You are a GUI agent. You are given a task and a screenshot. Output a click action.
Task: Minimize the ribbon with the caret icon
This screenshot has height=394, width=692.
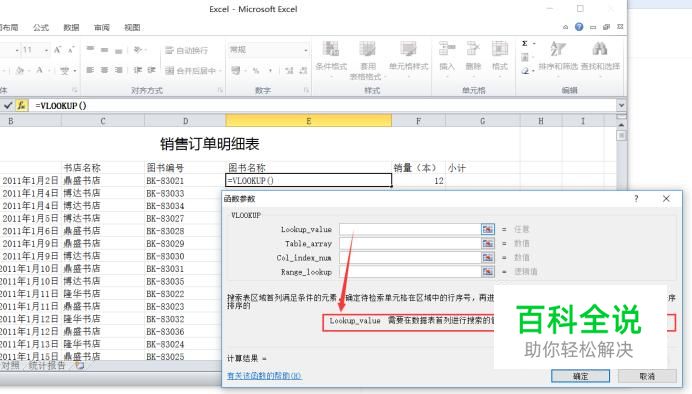(565, 27)
